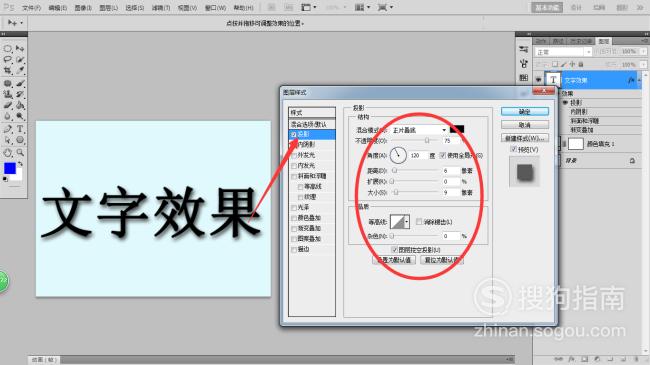The image size is (650, 365).
Task: Select the Clone Stamp tool
Action: (7, 94)
